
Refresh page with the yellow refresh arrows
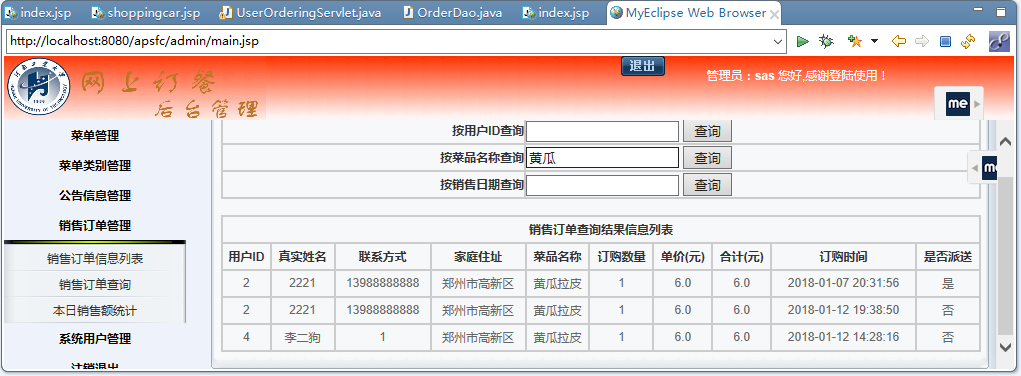[968, 41]
